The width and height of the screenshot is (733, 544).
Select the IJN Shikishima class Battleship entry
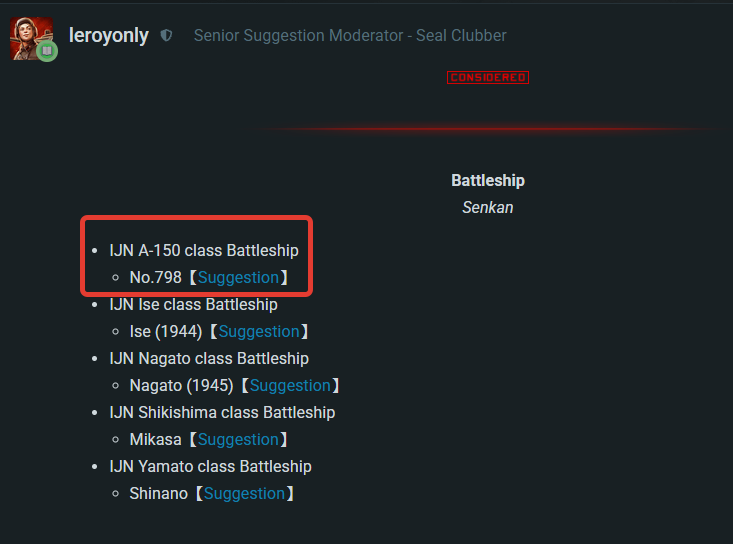(222, 413)
